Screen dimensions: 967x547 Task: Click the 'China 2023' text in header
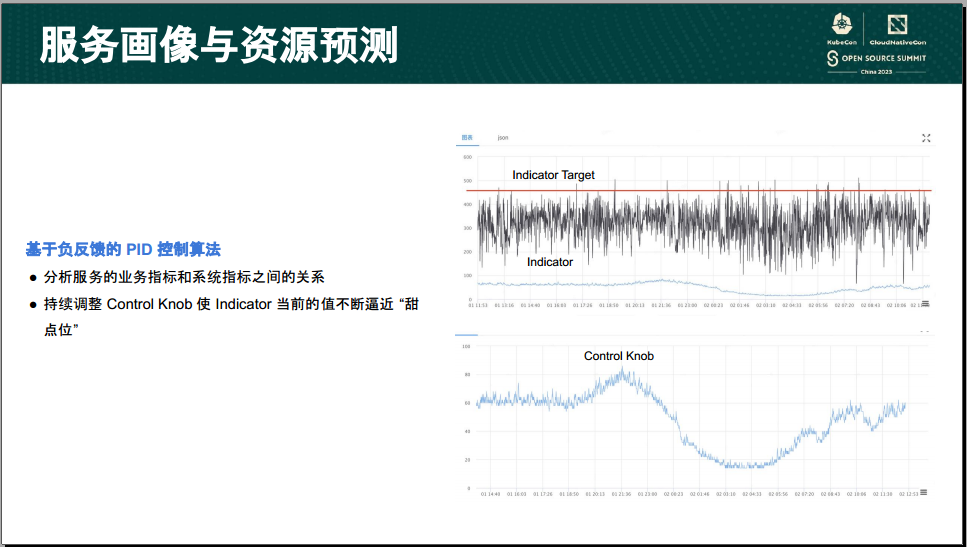pyautogui.click(x=876, y=74)
